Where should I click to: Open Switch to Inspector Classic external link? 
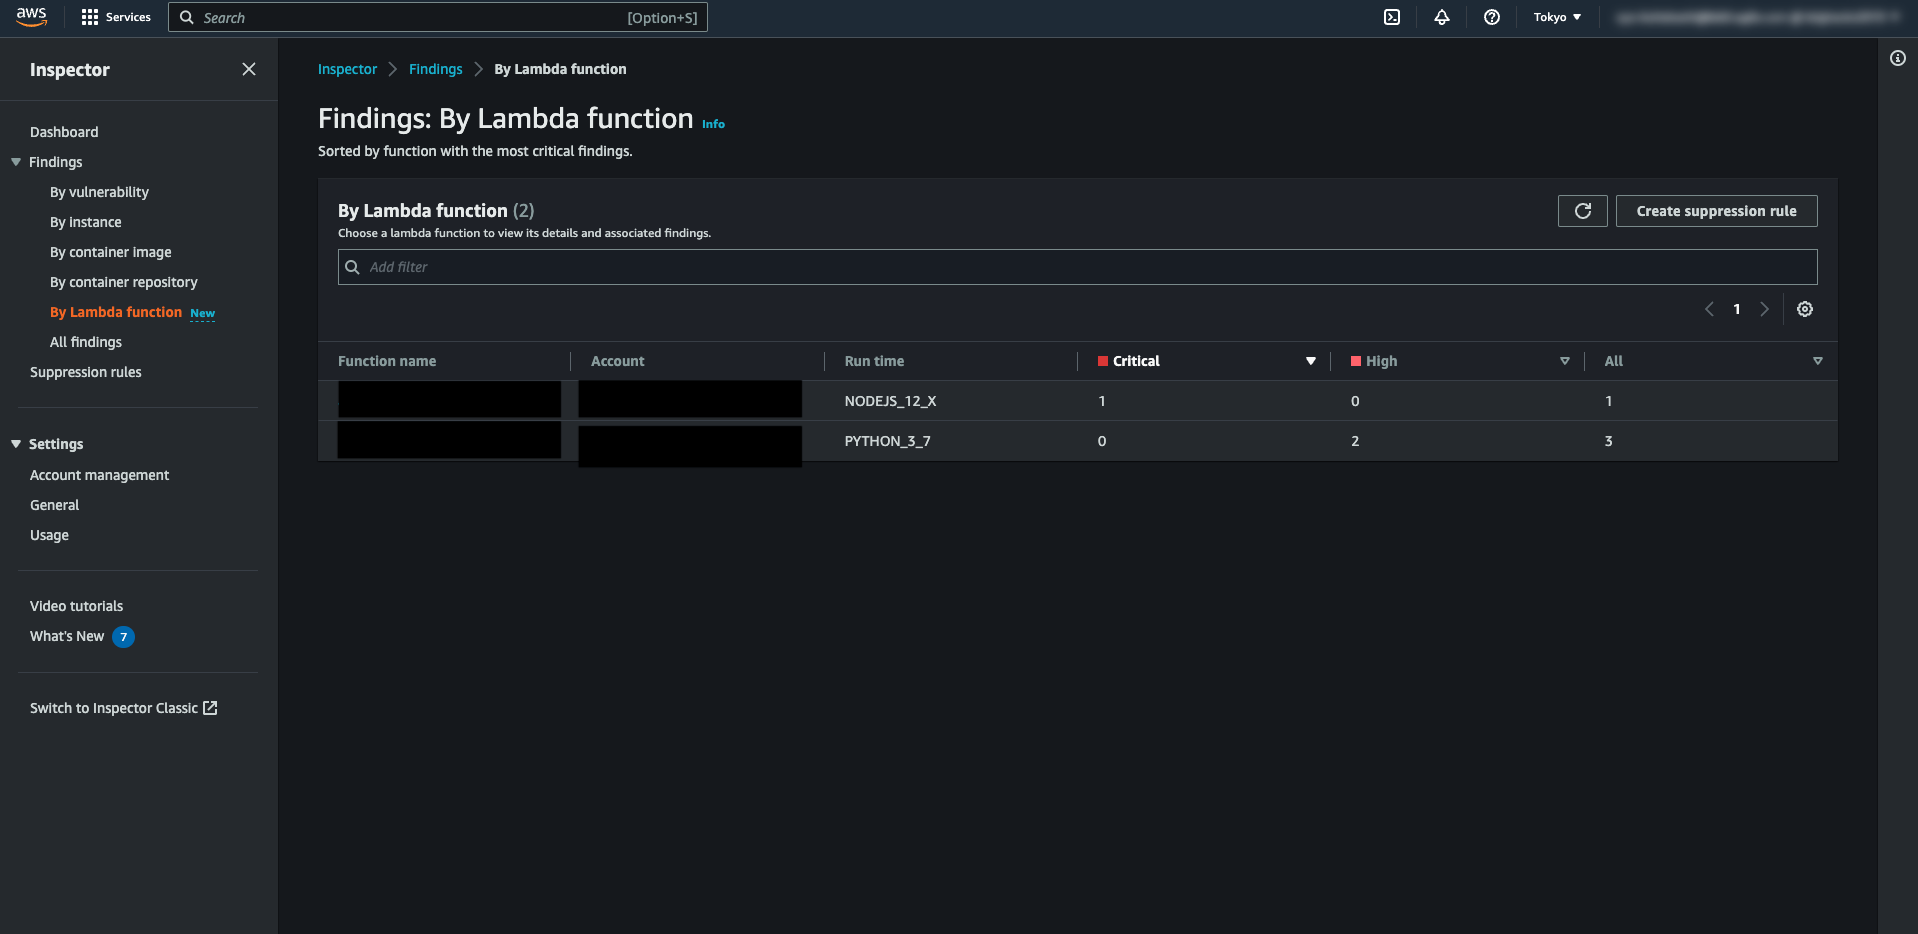124,708
